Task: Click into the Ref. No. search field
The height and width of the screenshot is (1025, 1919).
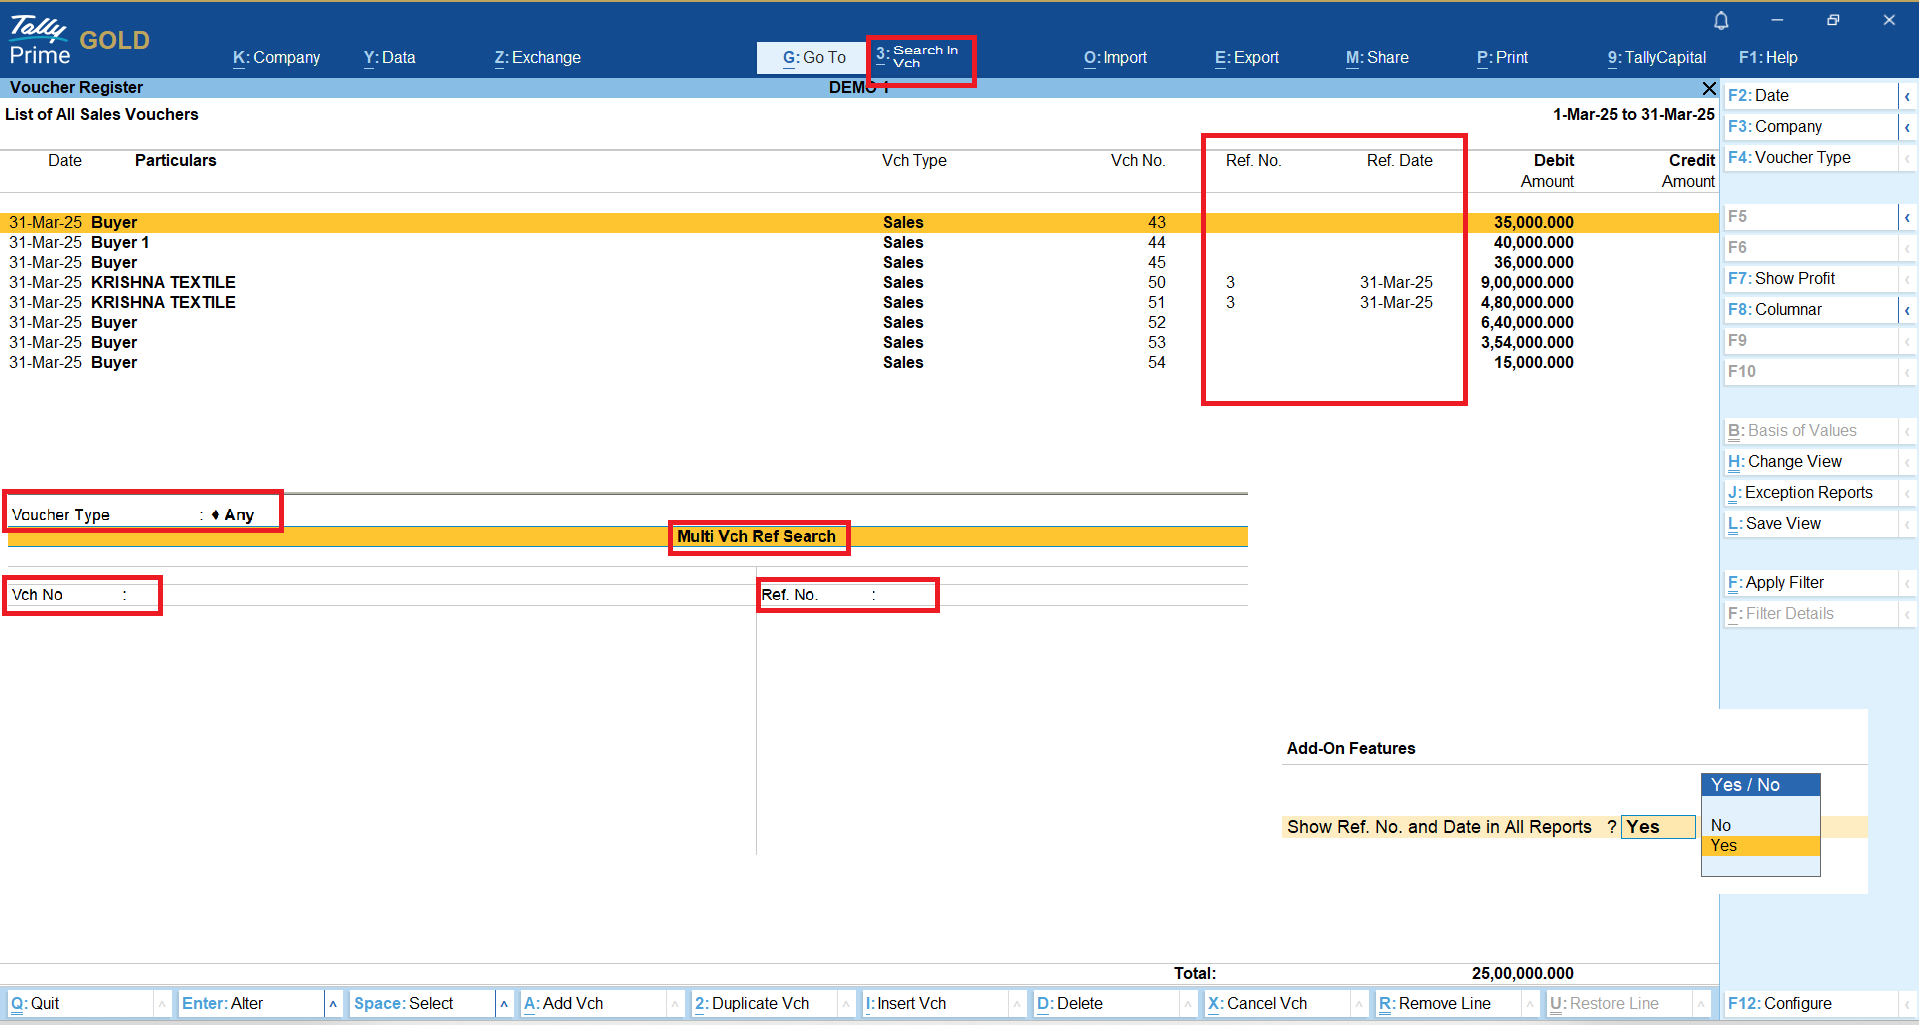Action: pos(905,595)
